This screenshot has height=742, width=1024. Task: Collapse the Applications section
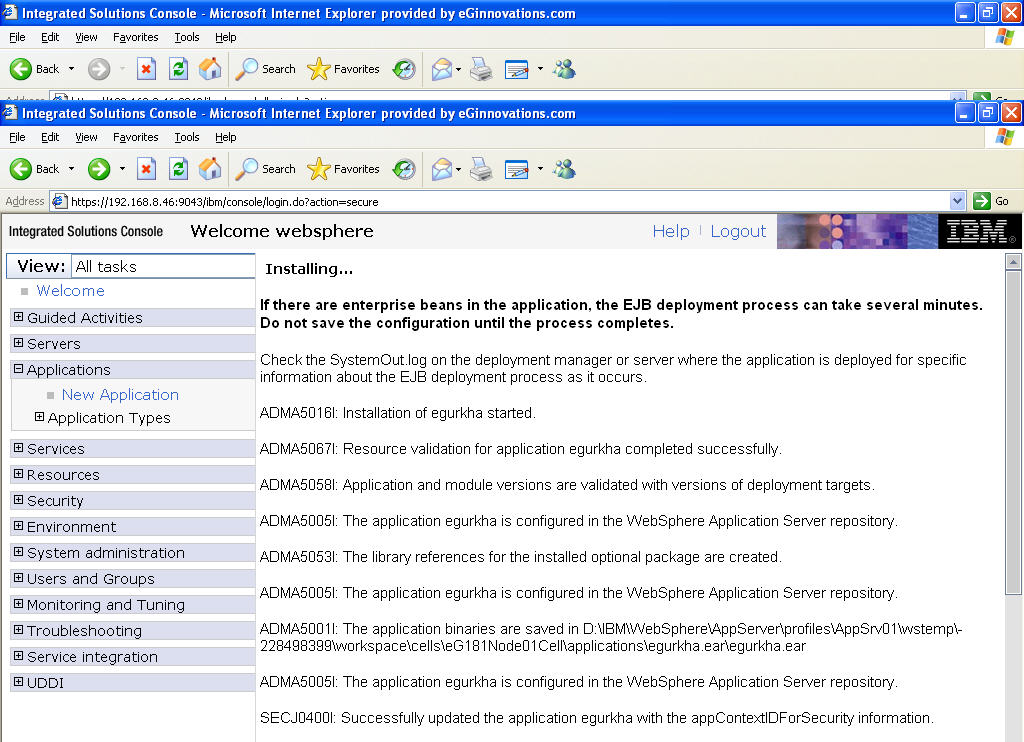(18, 369)
